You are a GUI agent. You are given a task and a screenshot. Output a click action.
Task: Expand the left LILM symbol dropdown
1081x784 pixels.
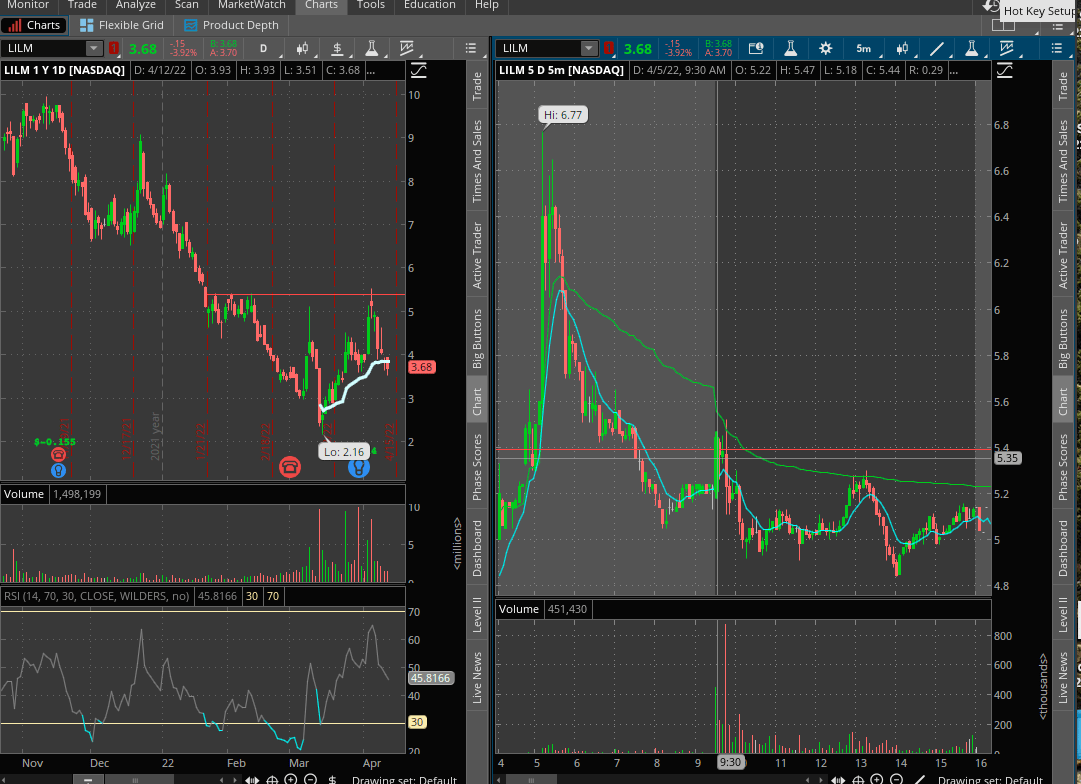[x=93, y=48]
